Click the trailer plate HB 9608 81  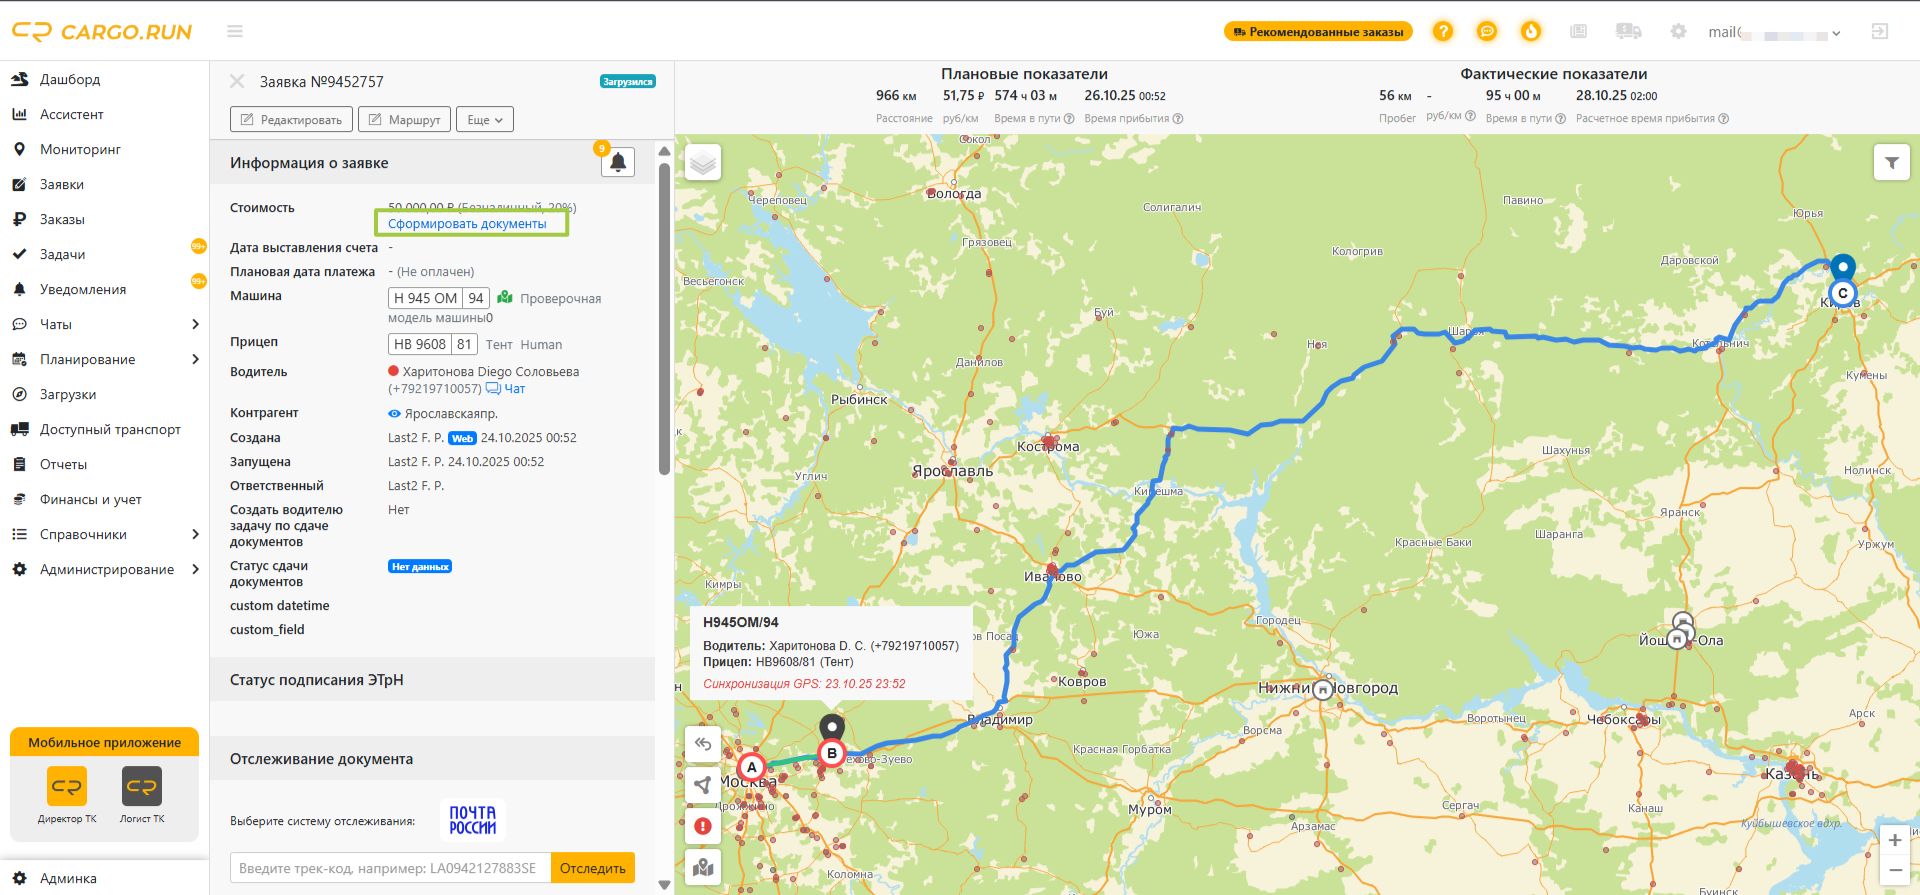coord(432,344)
